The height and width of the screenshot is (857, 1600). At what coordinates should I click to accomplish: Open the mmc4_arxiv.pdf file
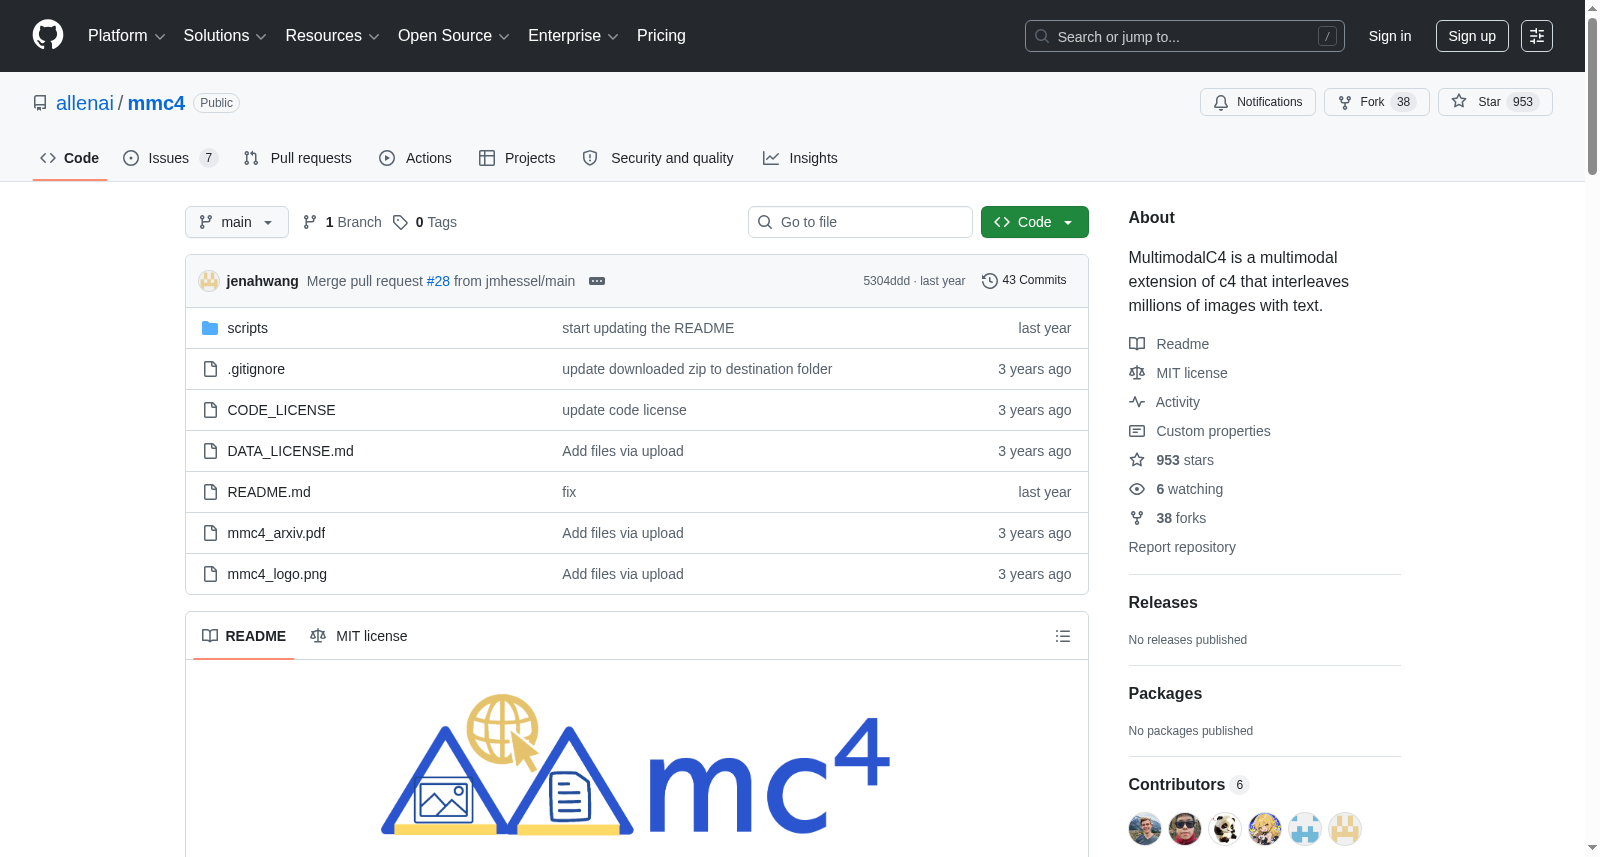tap(276, 533)
